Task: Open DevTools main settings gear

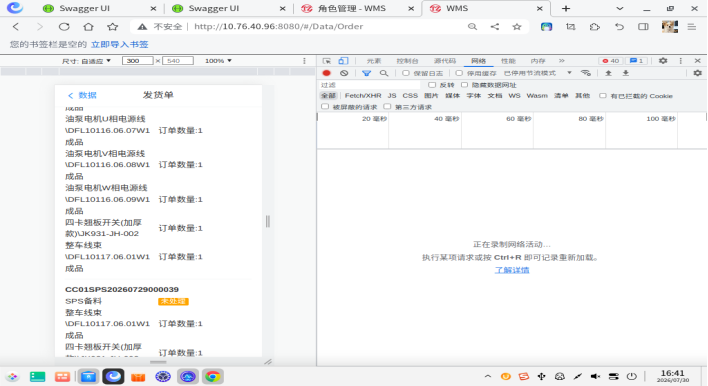Action: coord(663,60)
